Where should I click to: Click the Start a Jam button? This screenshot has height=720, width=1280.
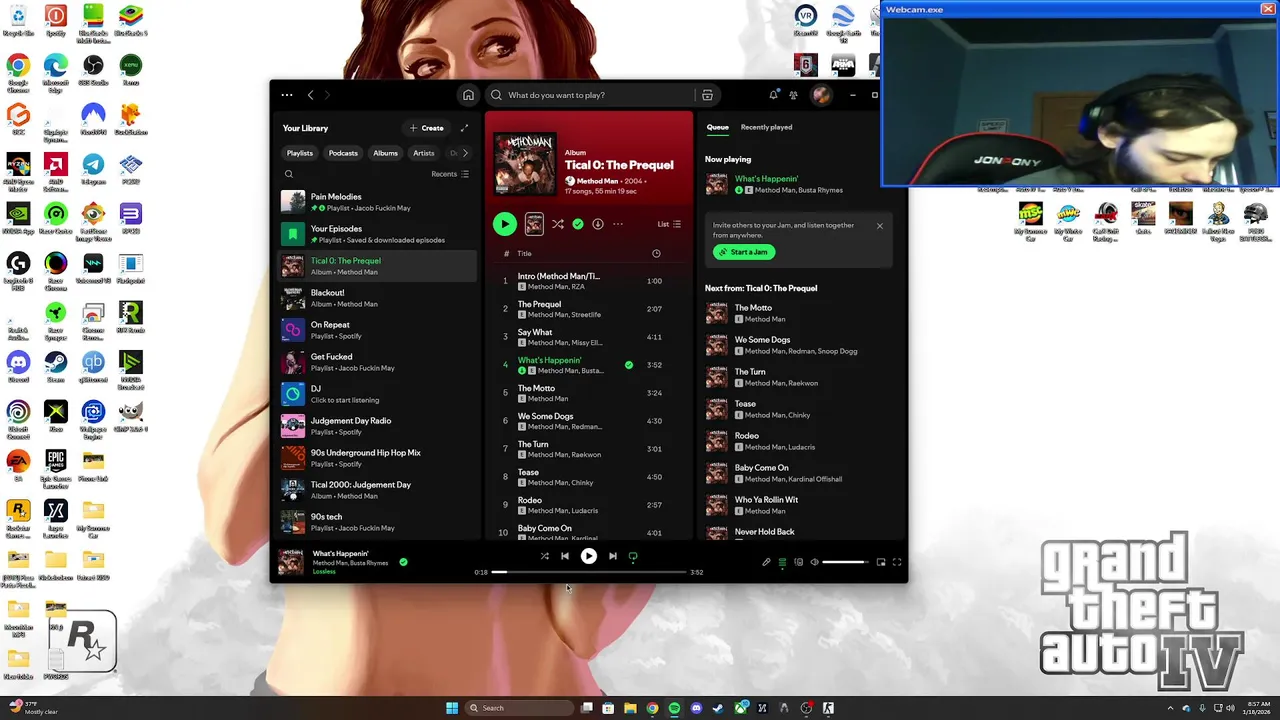tap(744, 252)
